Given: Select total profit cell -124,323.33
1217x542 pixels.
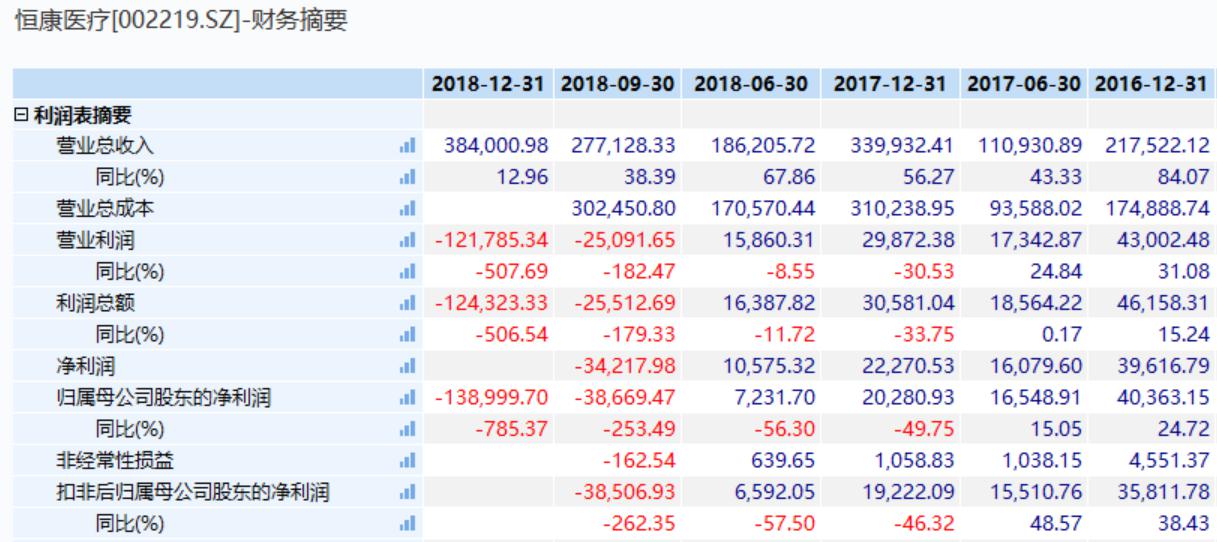Looking at the screenshot, I should tap(492, 305).
